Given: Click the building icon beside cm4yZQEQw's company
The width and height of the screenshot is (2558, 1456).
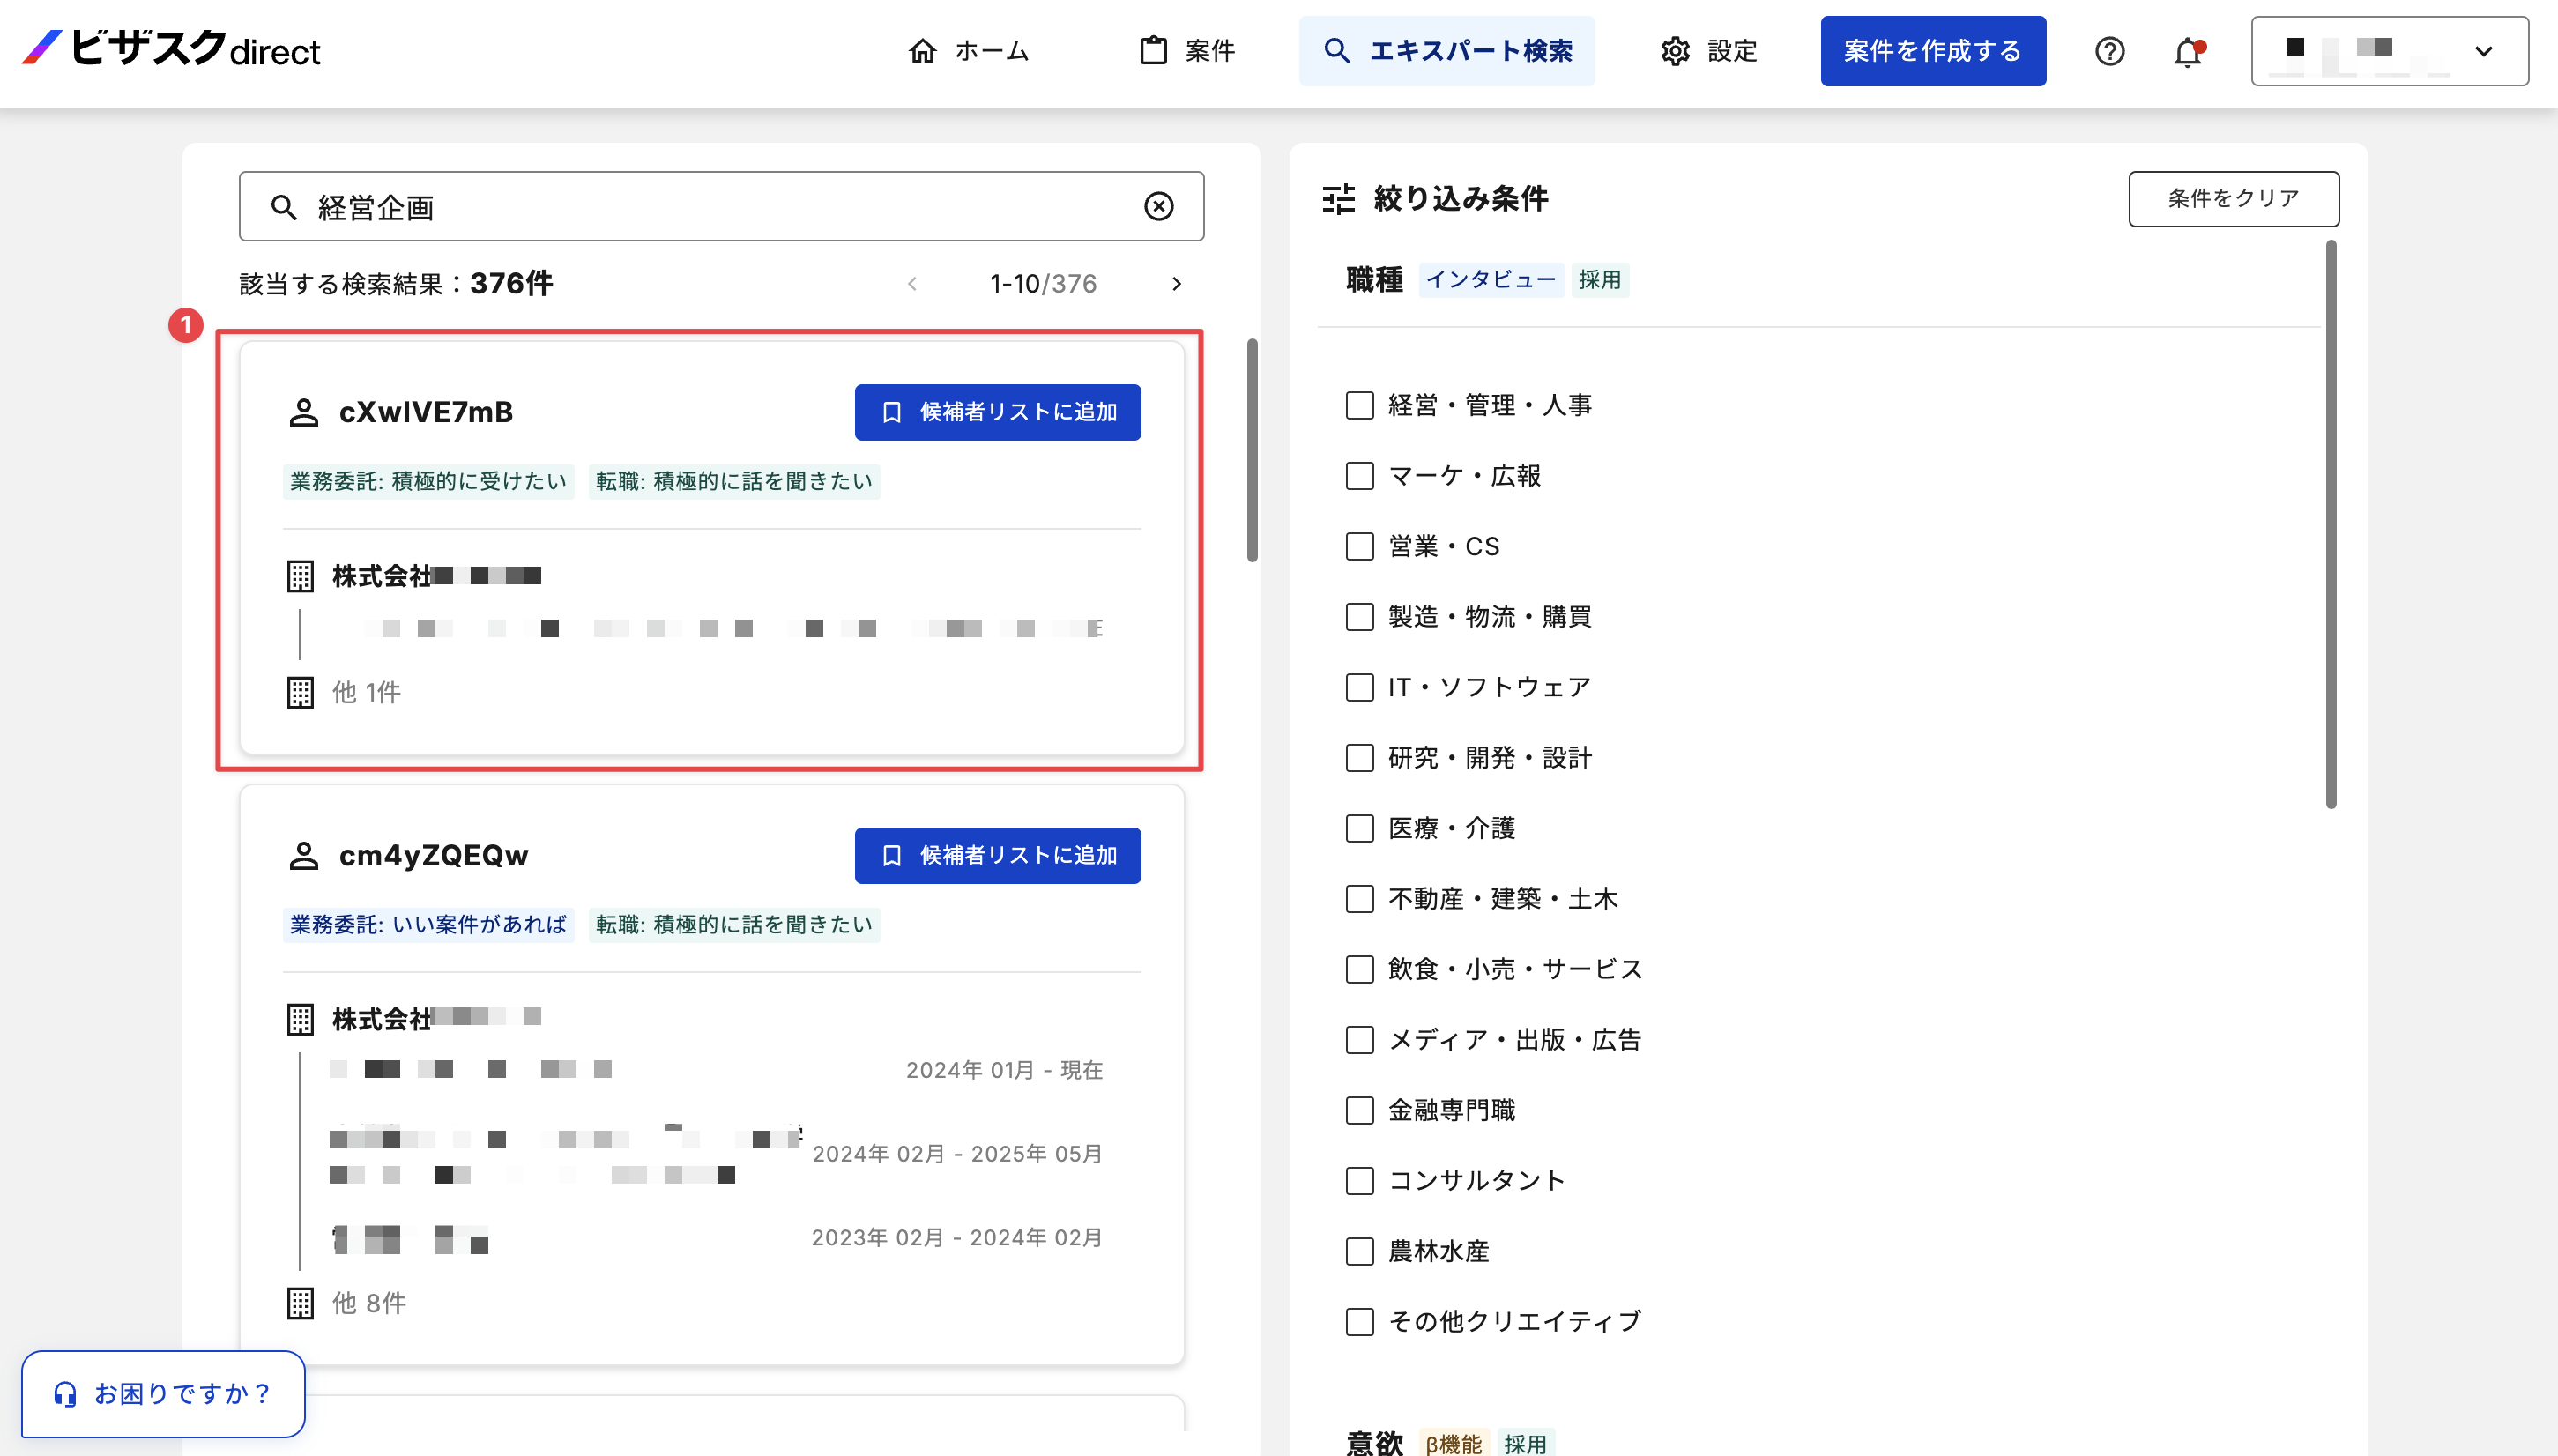Looking at the screenshot, I should pos(300,1019).
